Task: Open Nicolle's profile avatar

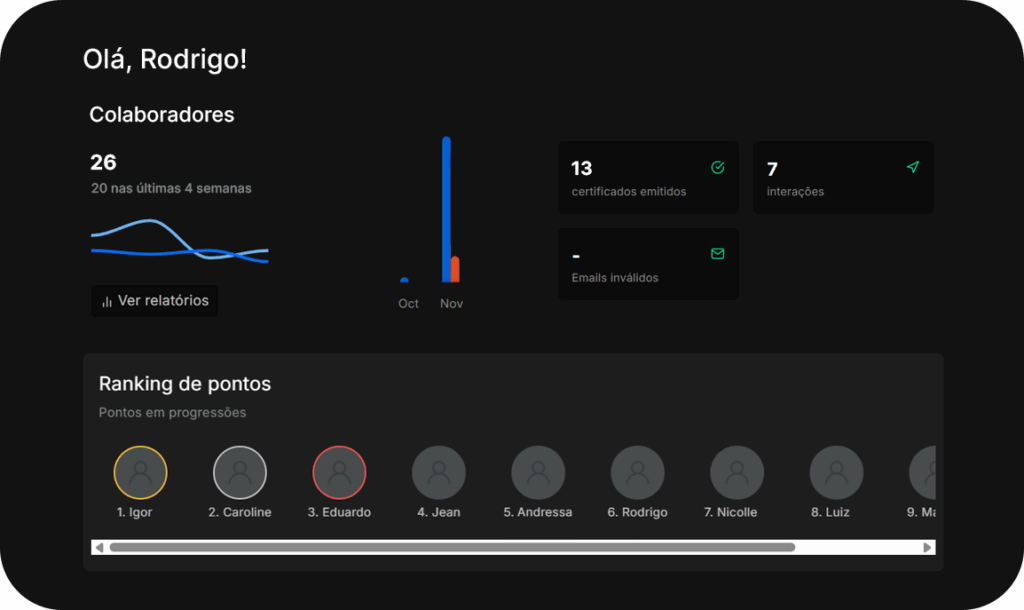Action: coord(737,473)
